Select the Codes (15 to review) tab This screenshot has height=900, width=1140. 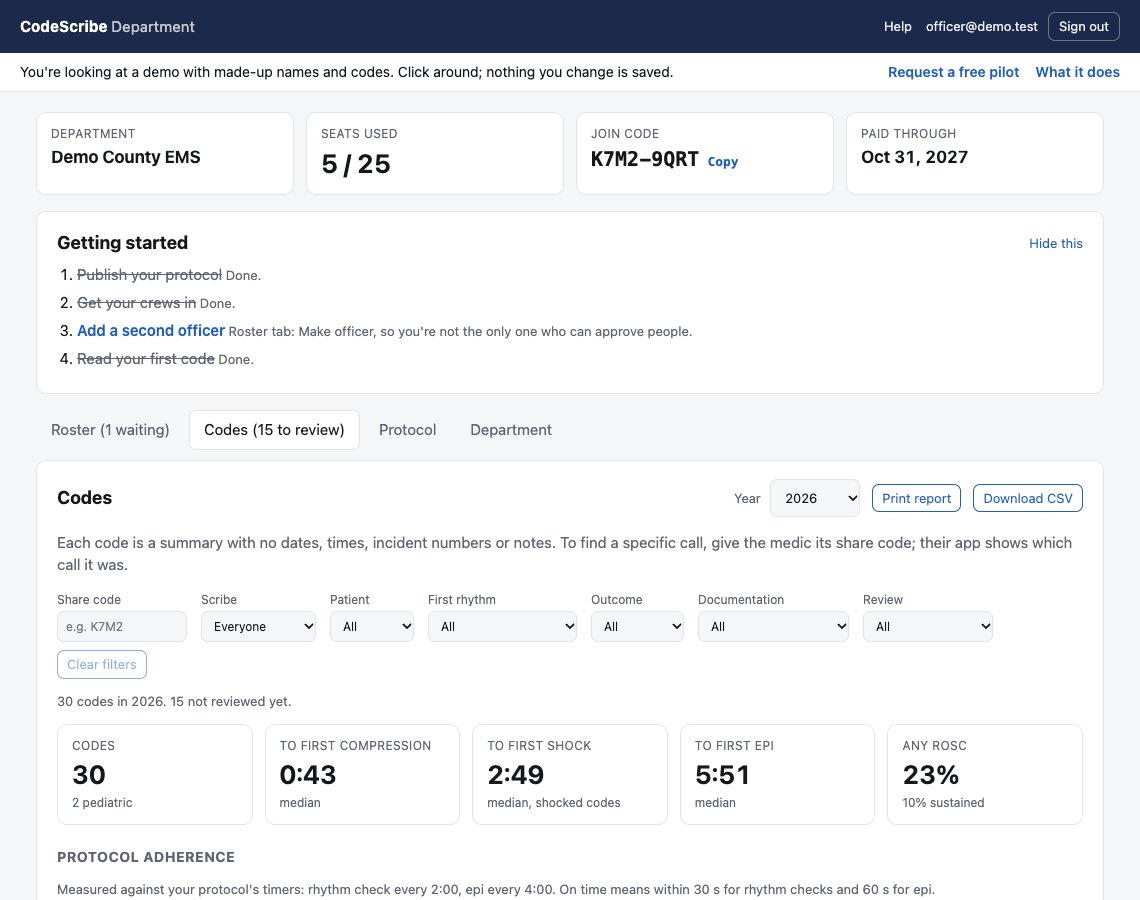pos(274,430)
